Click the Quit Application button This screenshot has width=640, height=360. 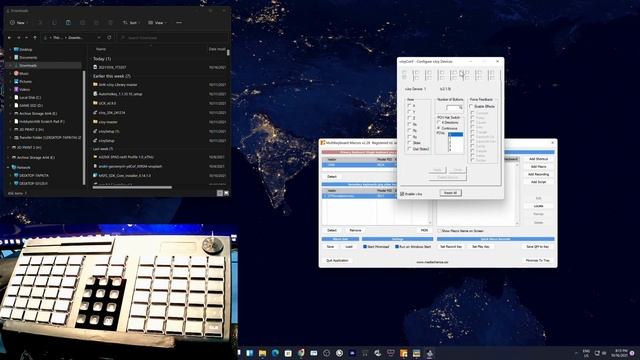coord(337,260)
